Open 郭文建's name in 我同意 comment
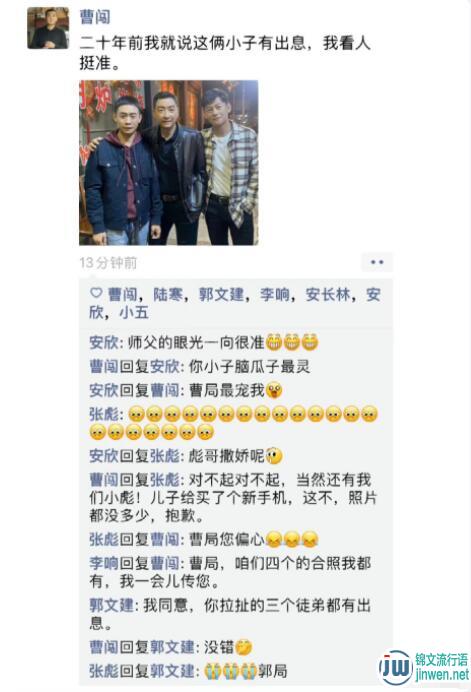471x692 pixels. [x=112, y=605]
